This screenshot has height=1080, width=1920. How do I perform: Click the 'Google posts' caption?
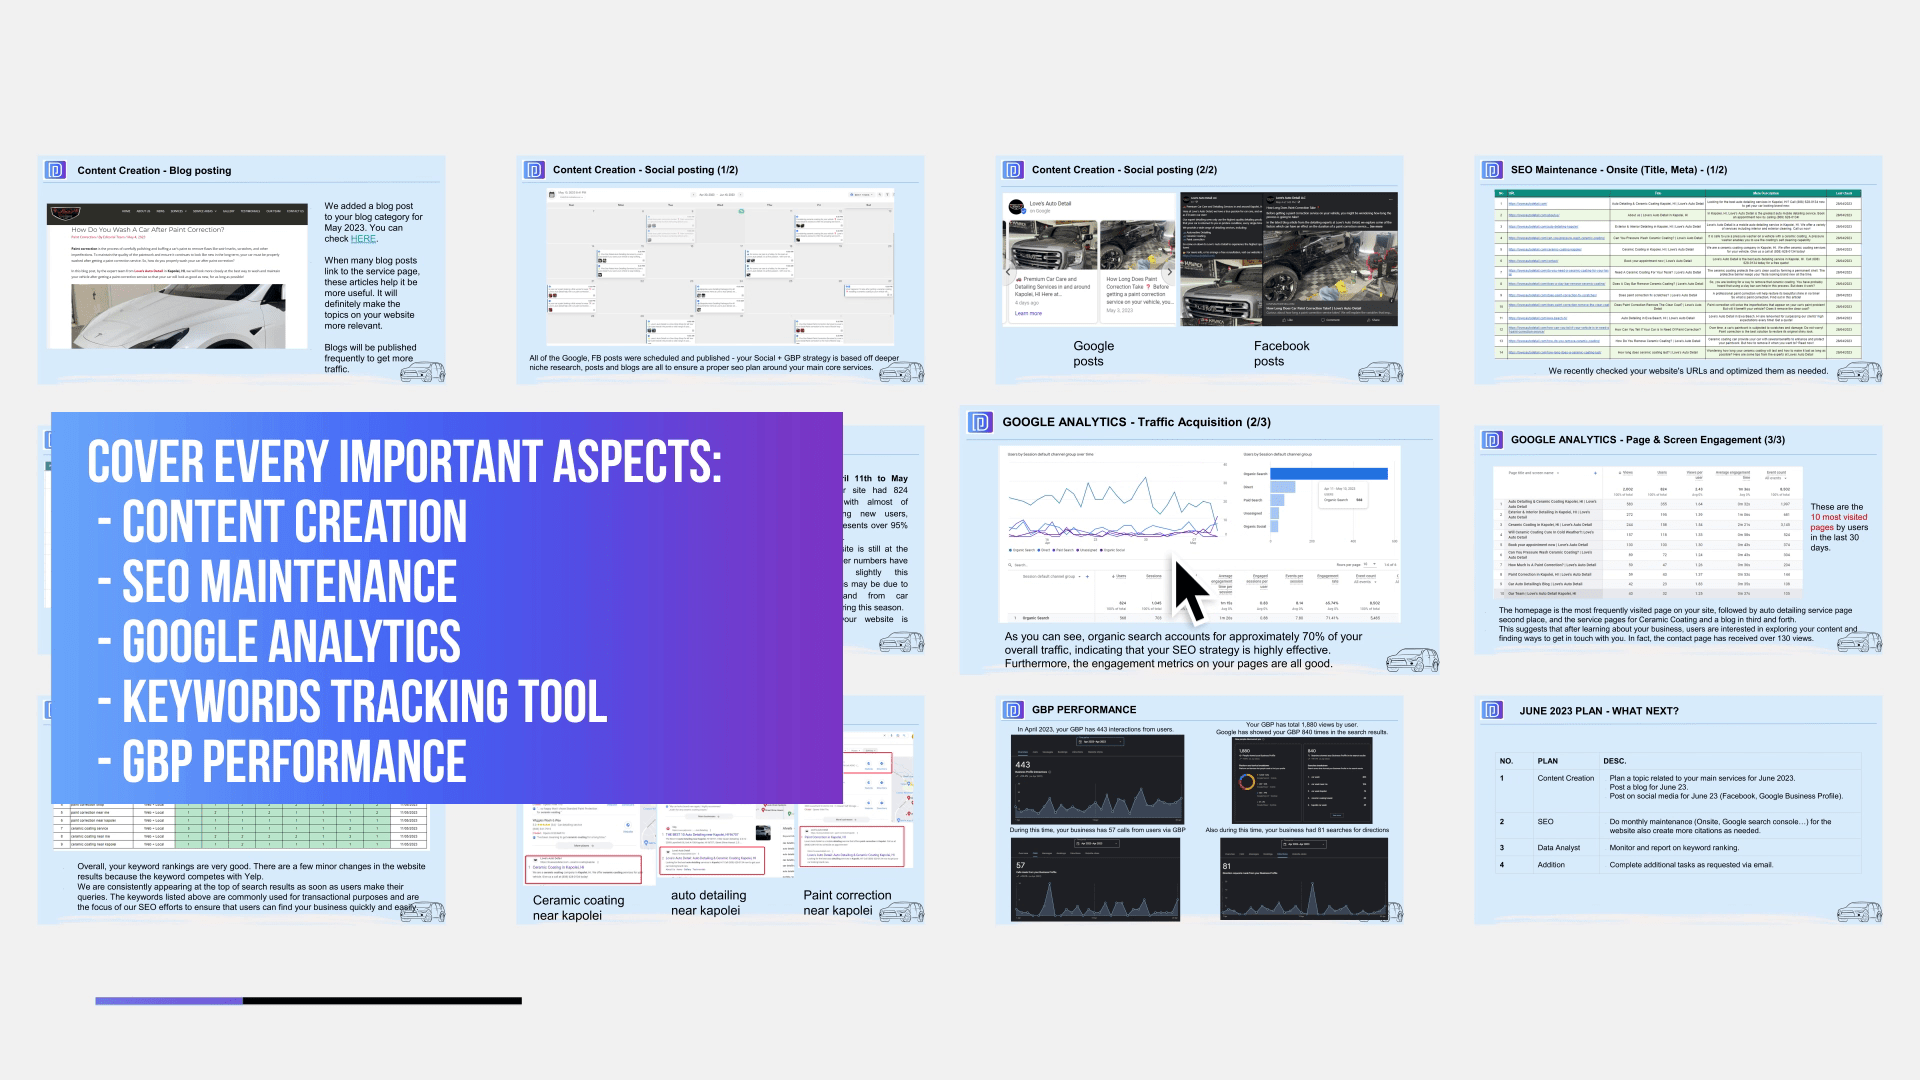click(x=1092, y=353)
